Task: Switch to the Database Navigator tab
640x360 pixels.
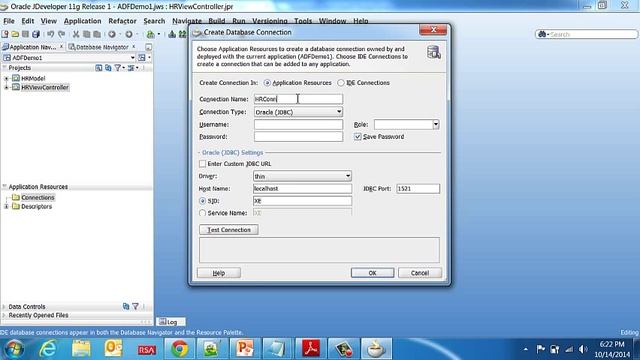Action: point(102,47)
